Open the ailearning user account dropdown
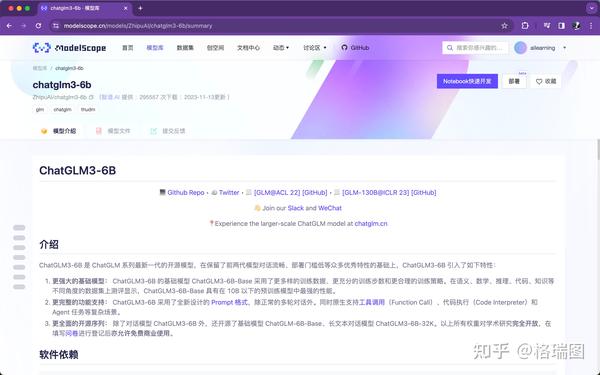The height and width of the screenshot is (375, 600). pyautogui.click(x=540, y=48)
